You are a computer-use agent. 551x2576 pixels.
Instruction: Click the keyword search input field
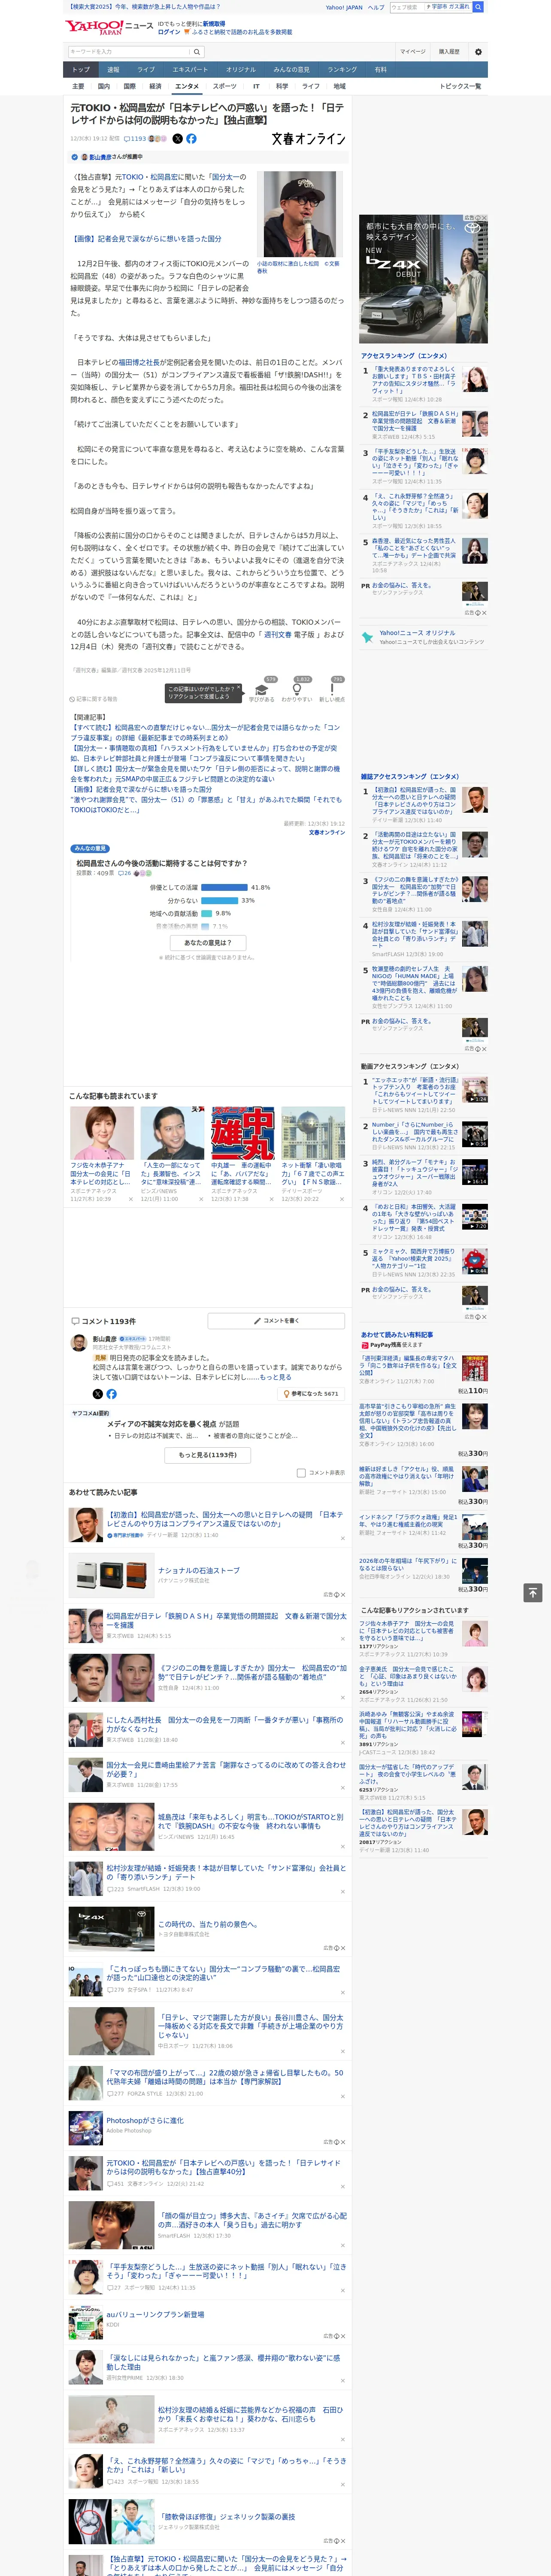pyautogui.click(x=129, y=51)
